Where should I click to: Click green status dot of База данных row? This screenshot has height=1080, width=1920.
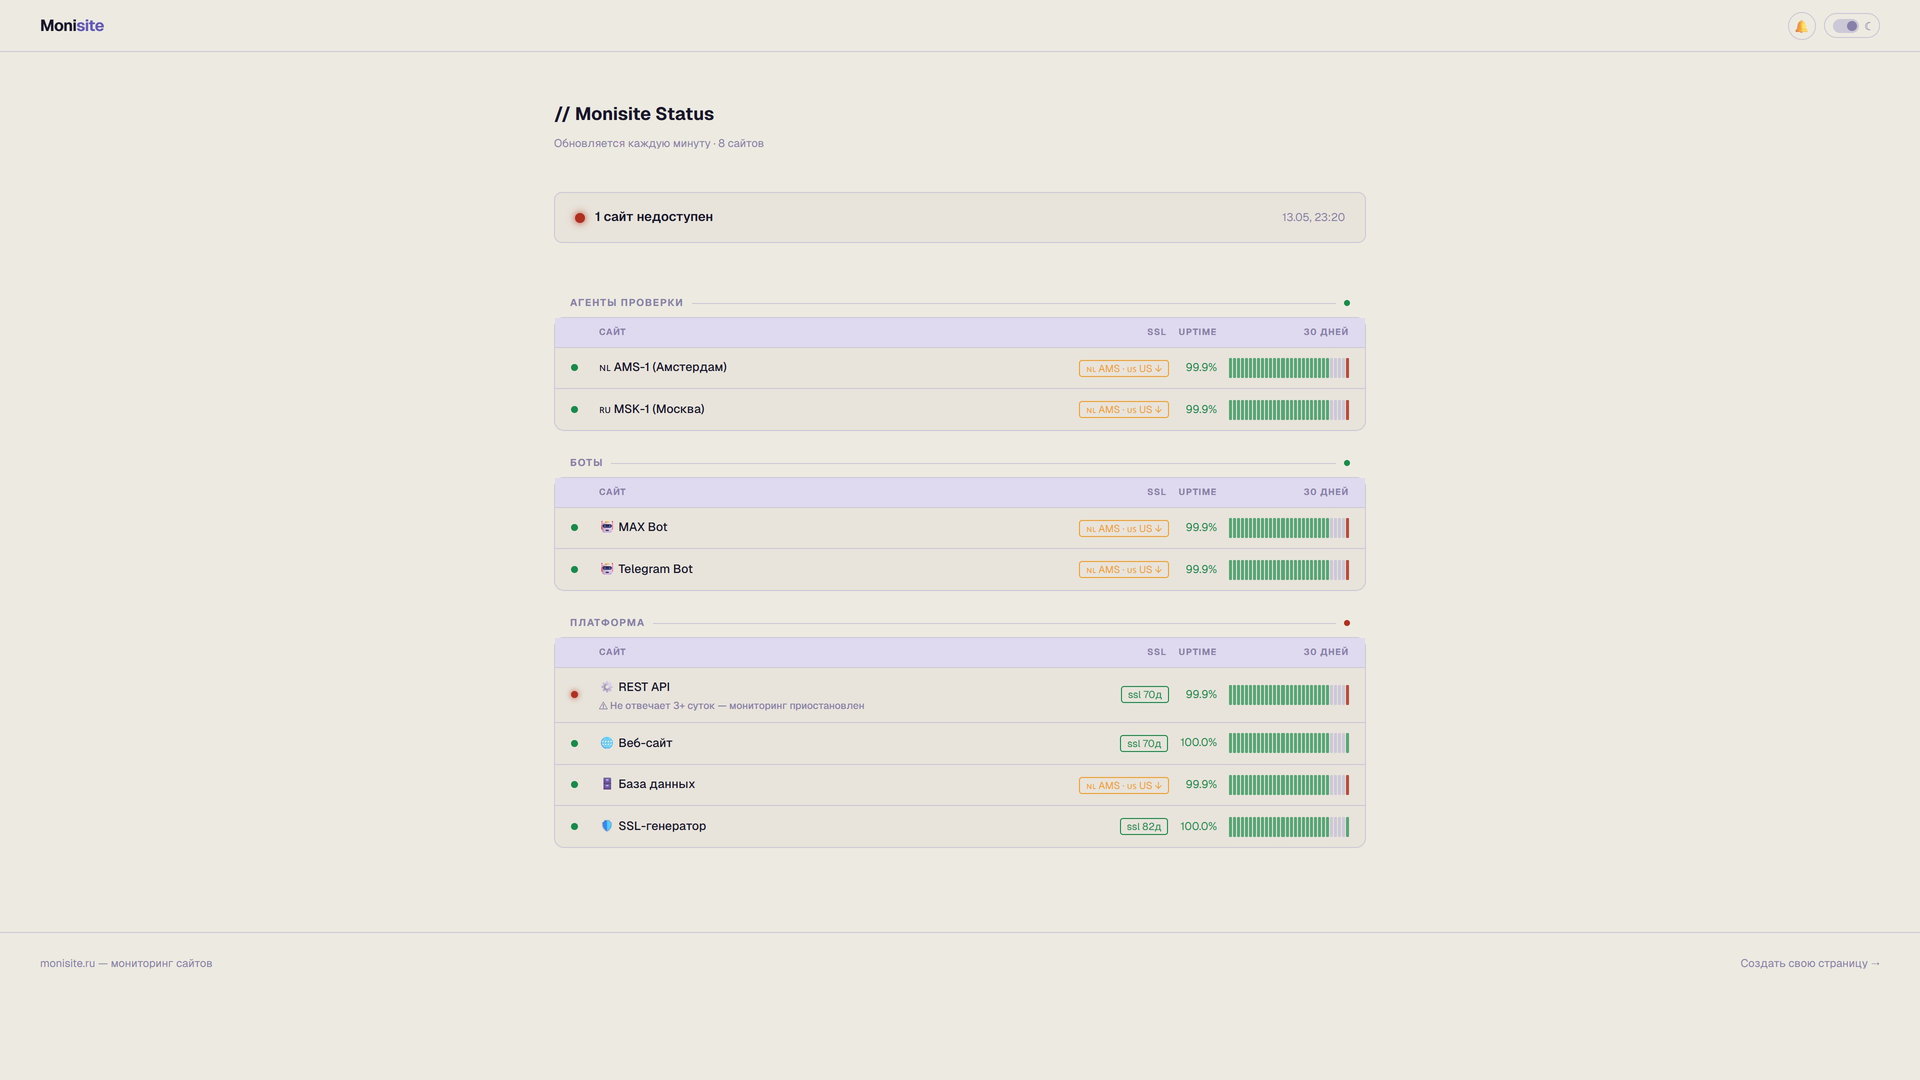click(574, 785)
